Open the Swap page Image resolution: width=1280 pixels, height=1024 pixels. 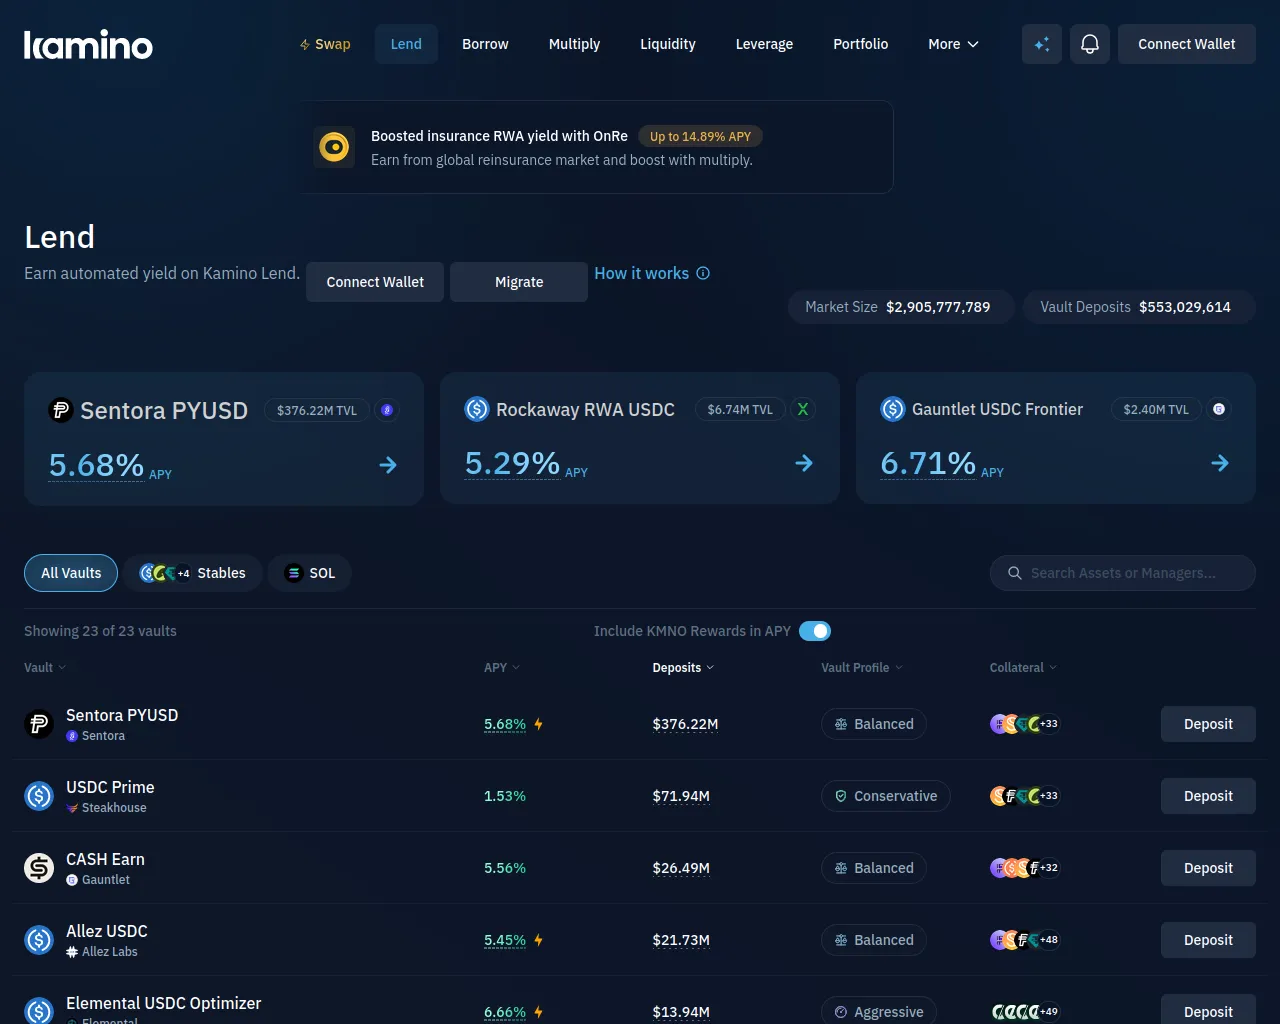(x=325, y=44)
